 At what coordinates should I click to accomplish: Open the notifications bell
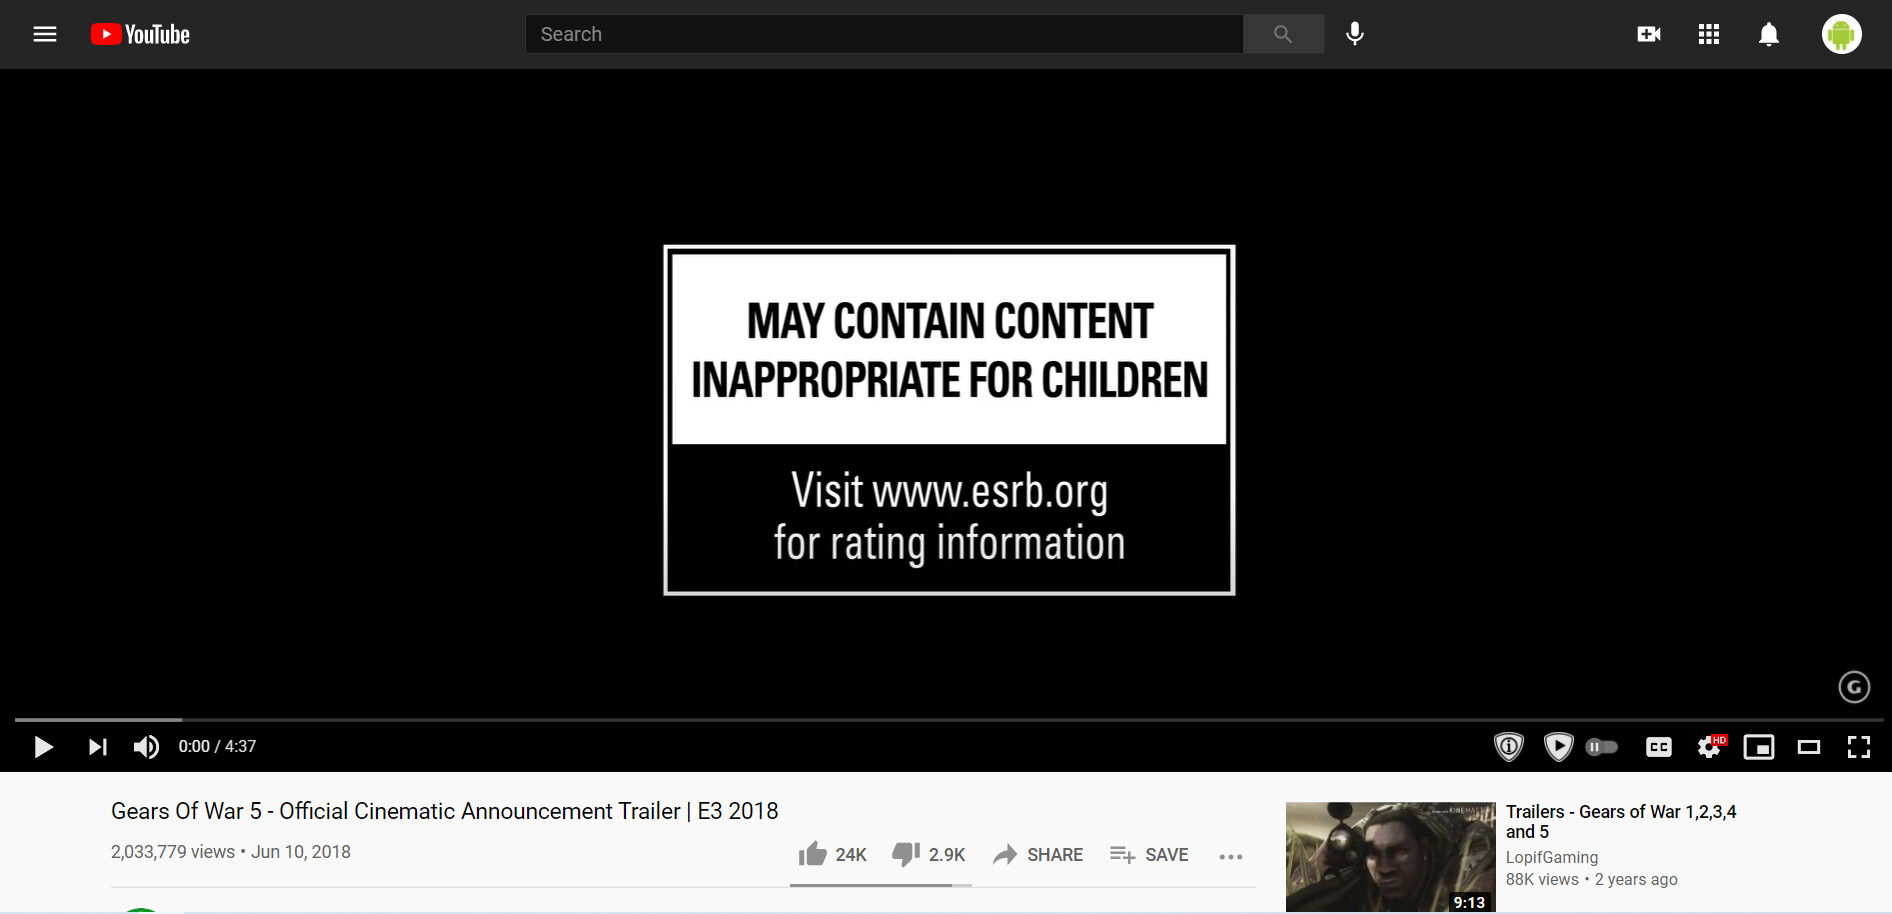click(1769, 34)
